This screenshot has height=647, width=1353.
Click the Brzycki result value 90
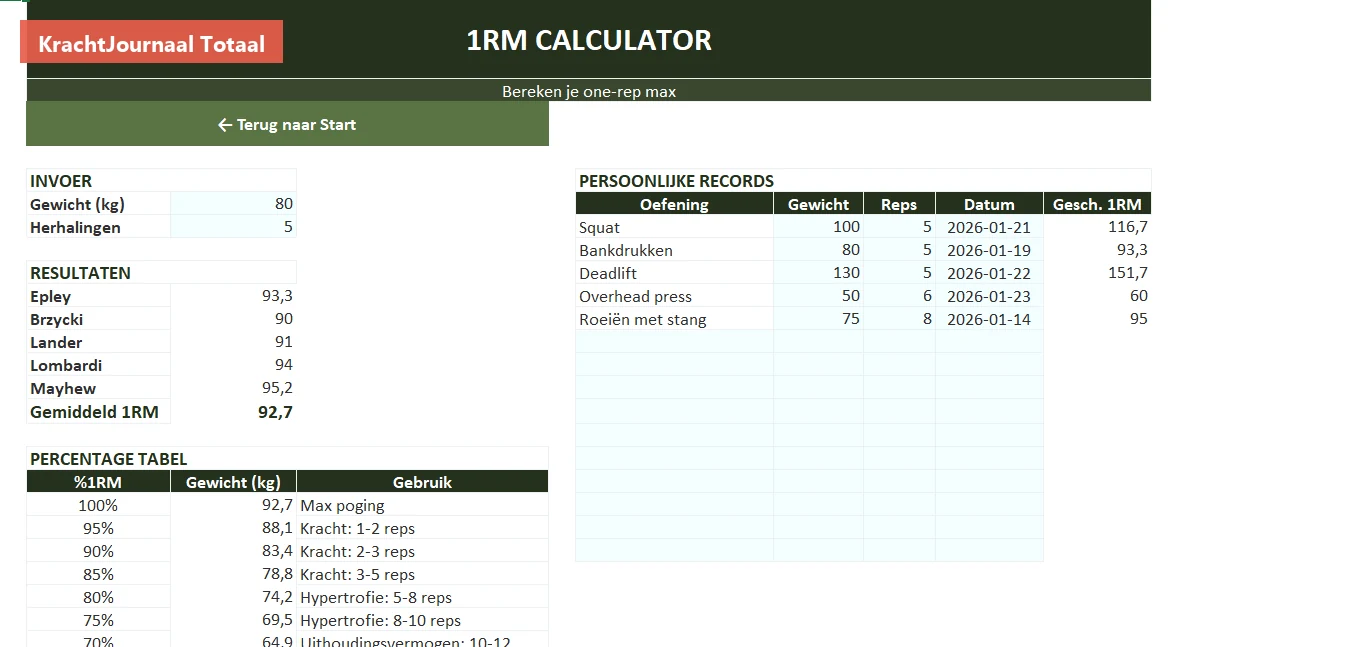pos(233,319)
